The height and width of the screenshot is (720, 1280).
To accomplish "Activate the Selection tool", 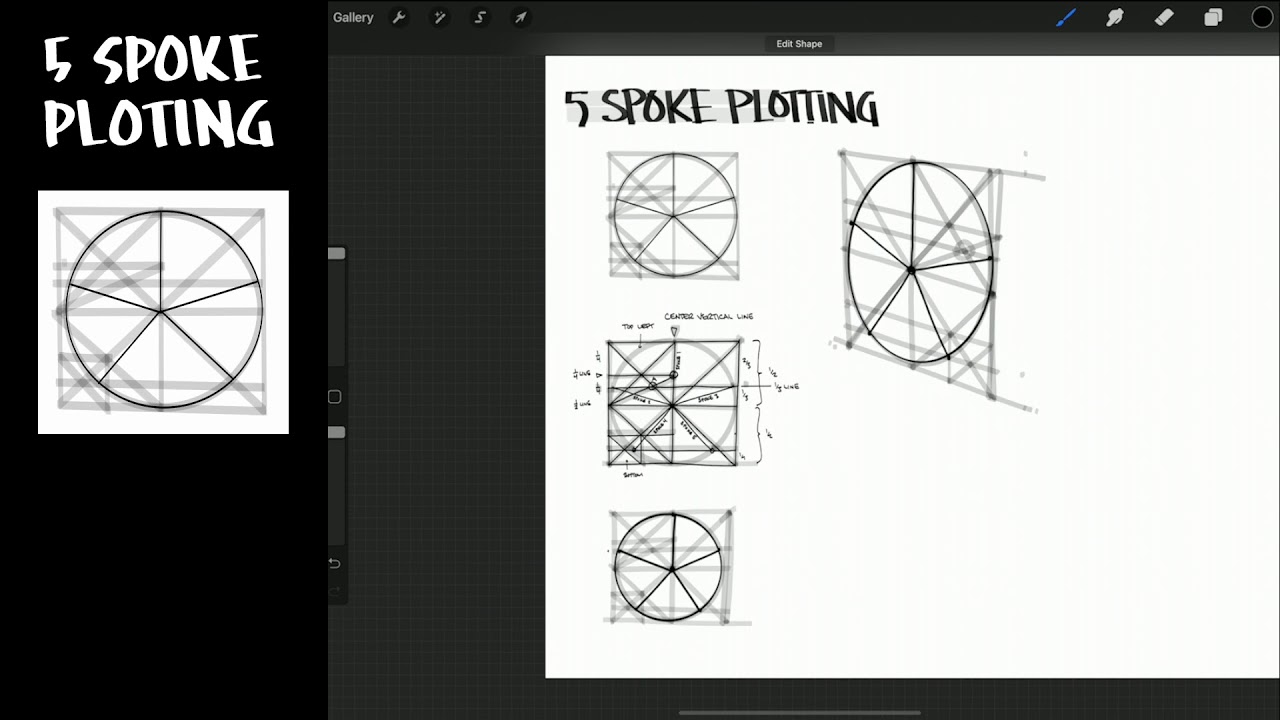I will (480, 17).
